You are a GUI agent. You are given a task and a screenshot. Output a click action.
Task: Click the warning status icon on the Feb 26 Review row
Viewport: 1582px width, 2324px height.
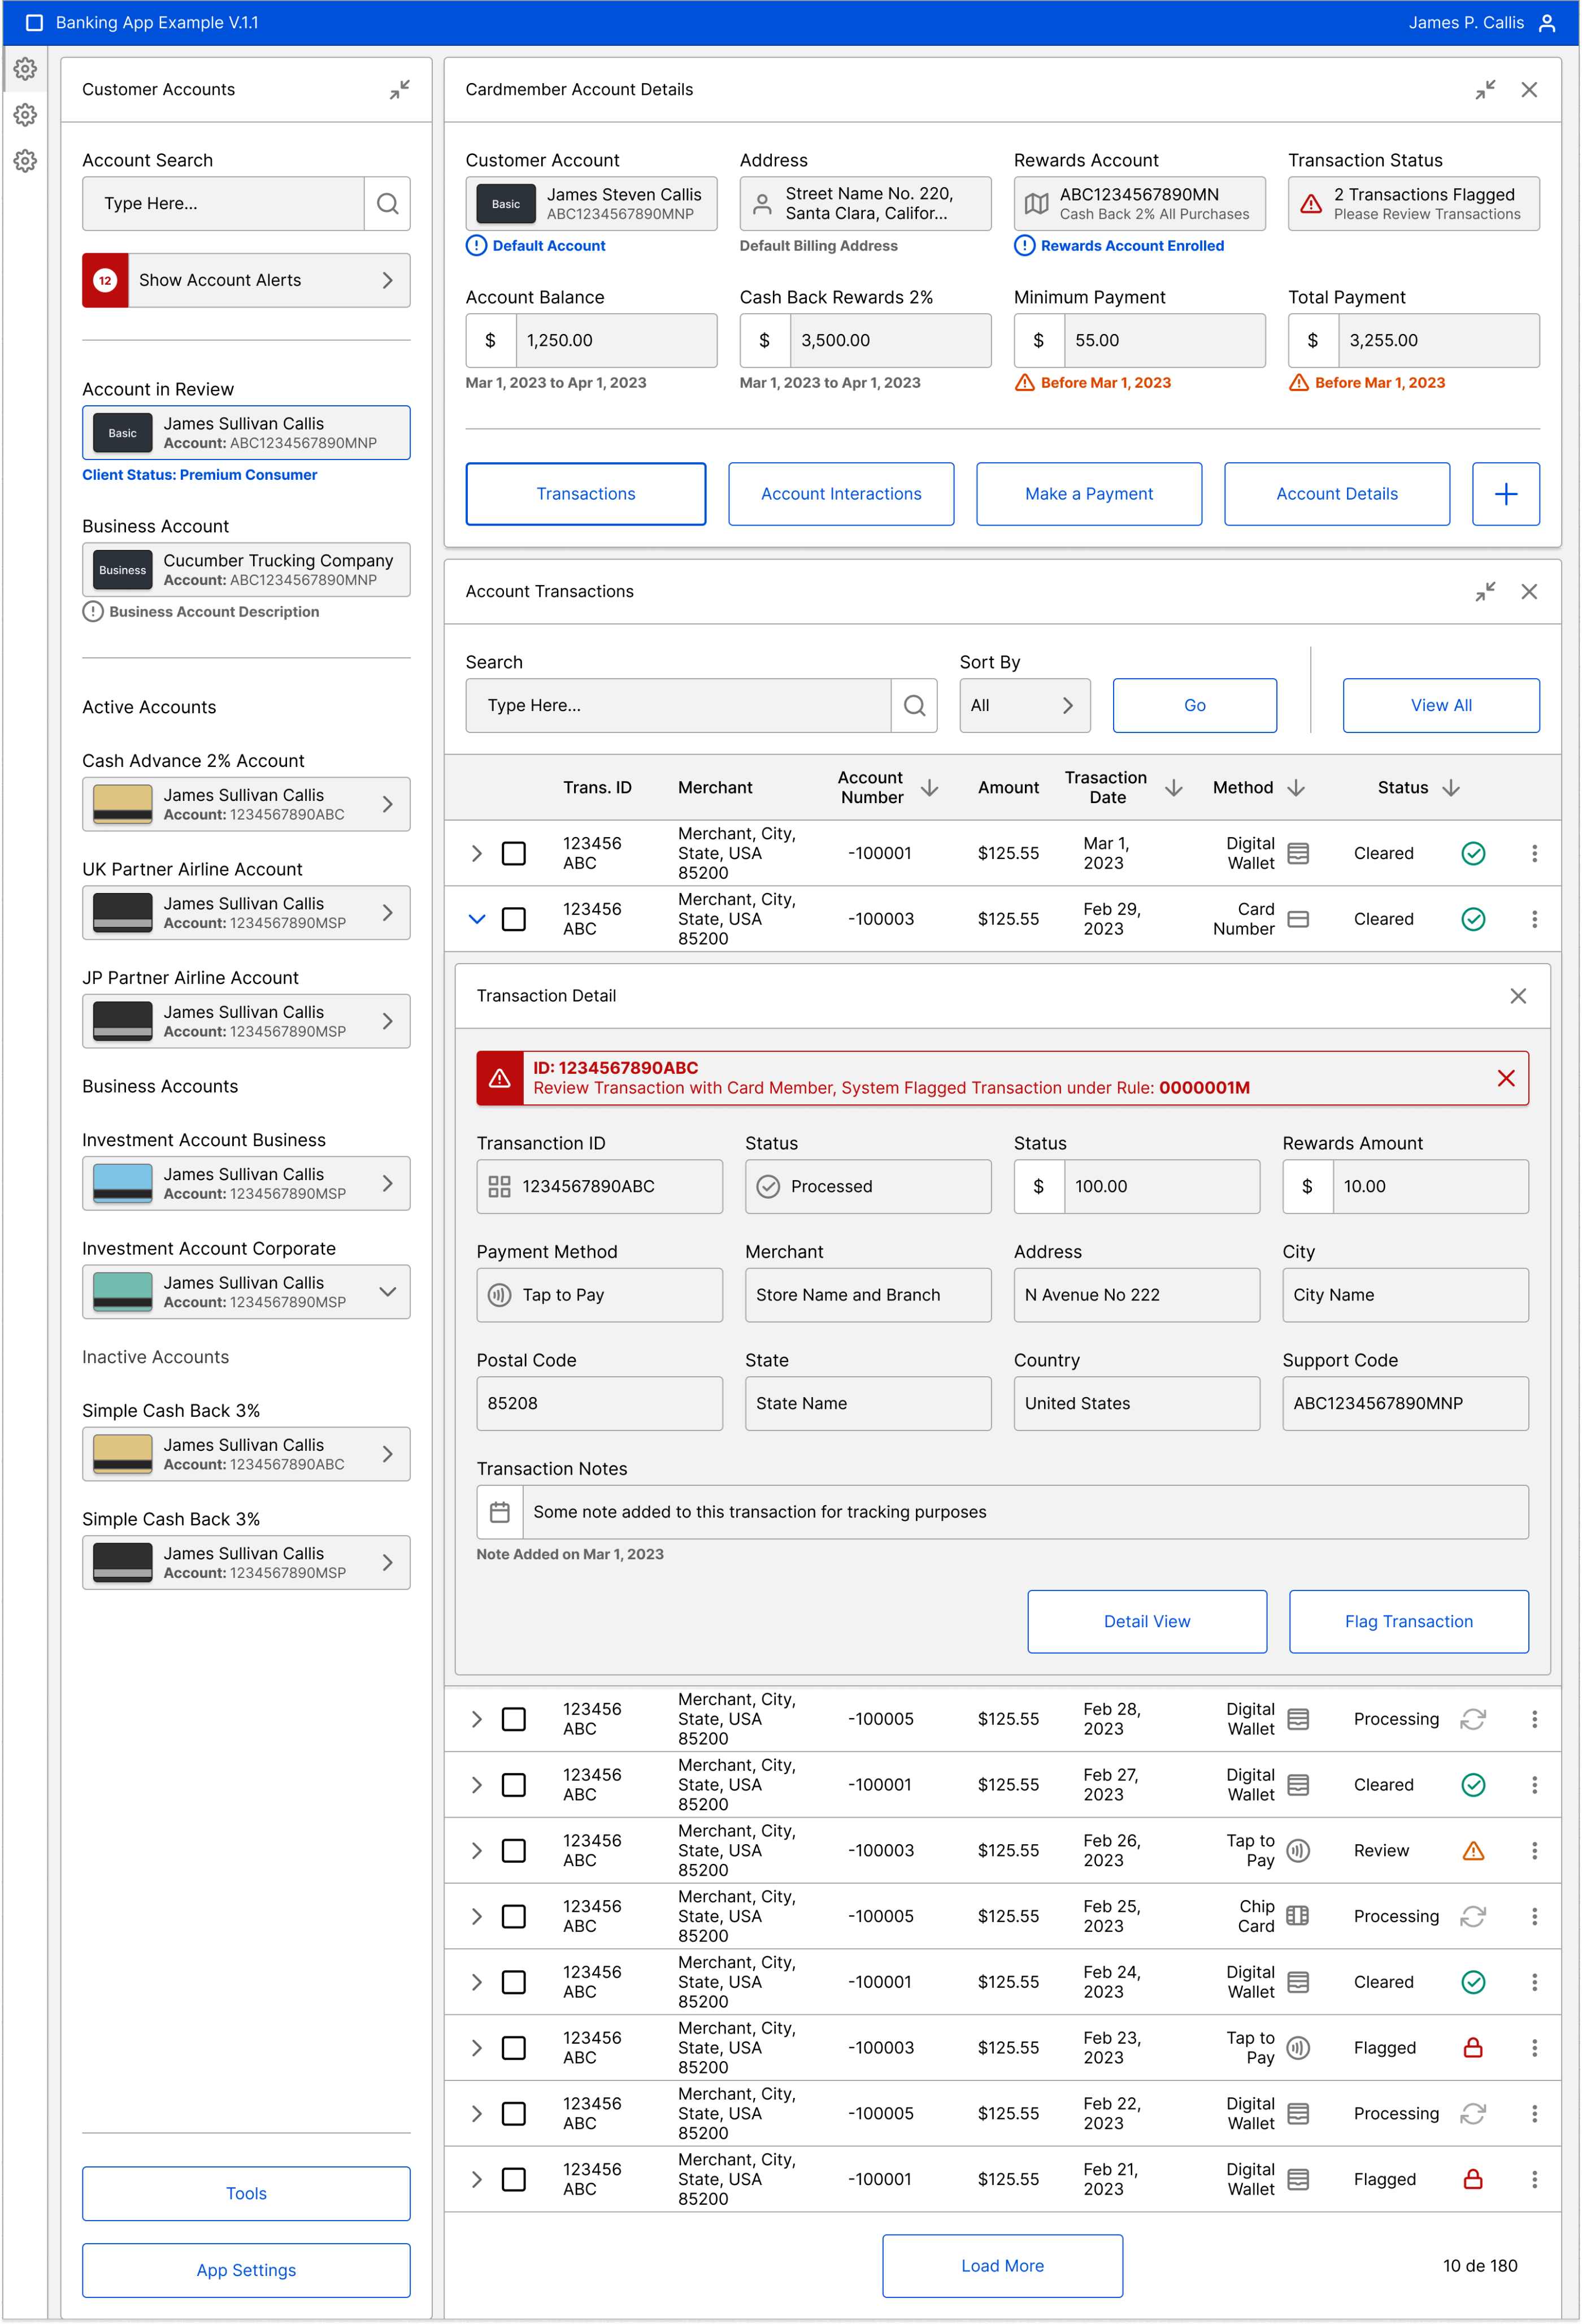coord(1472,1851)
